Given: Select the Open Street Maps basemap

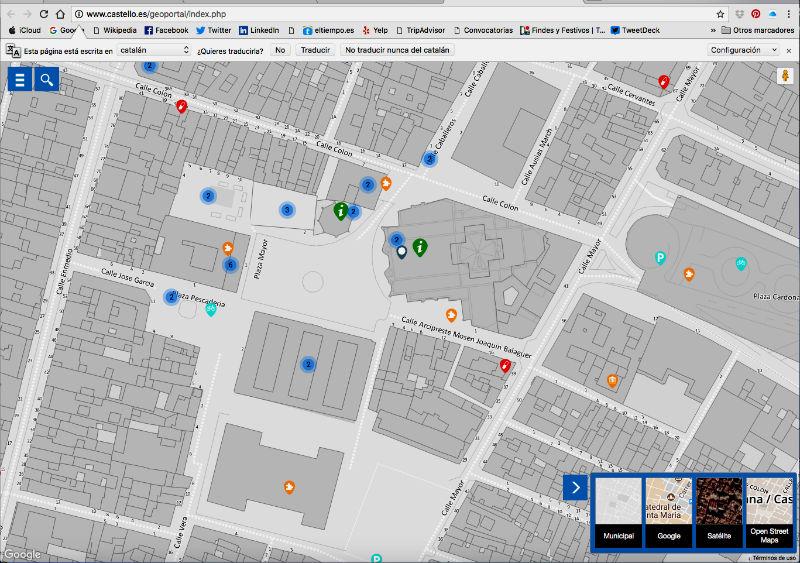Looking at the screenshot, I should coord(769,513).
